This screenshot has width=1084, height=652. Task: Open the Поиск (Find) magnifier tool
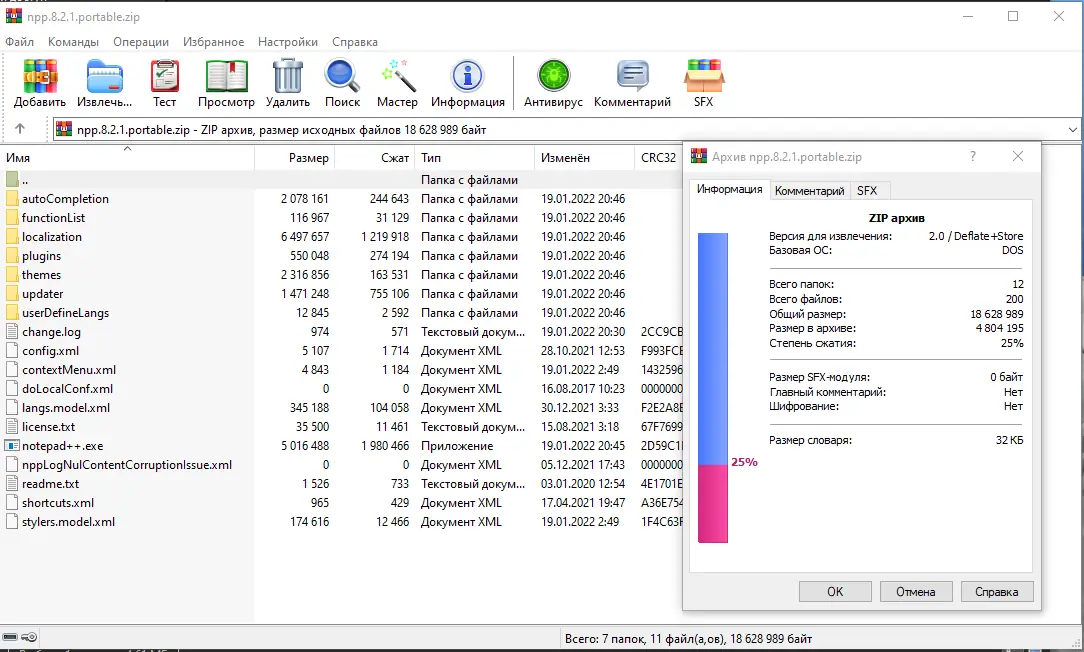pos(342,76)
